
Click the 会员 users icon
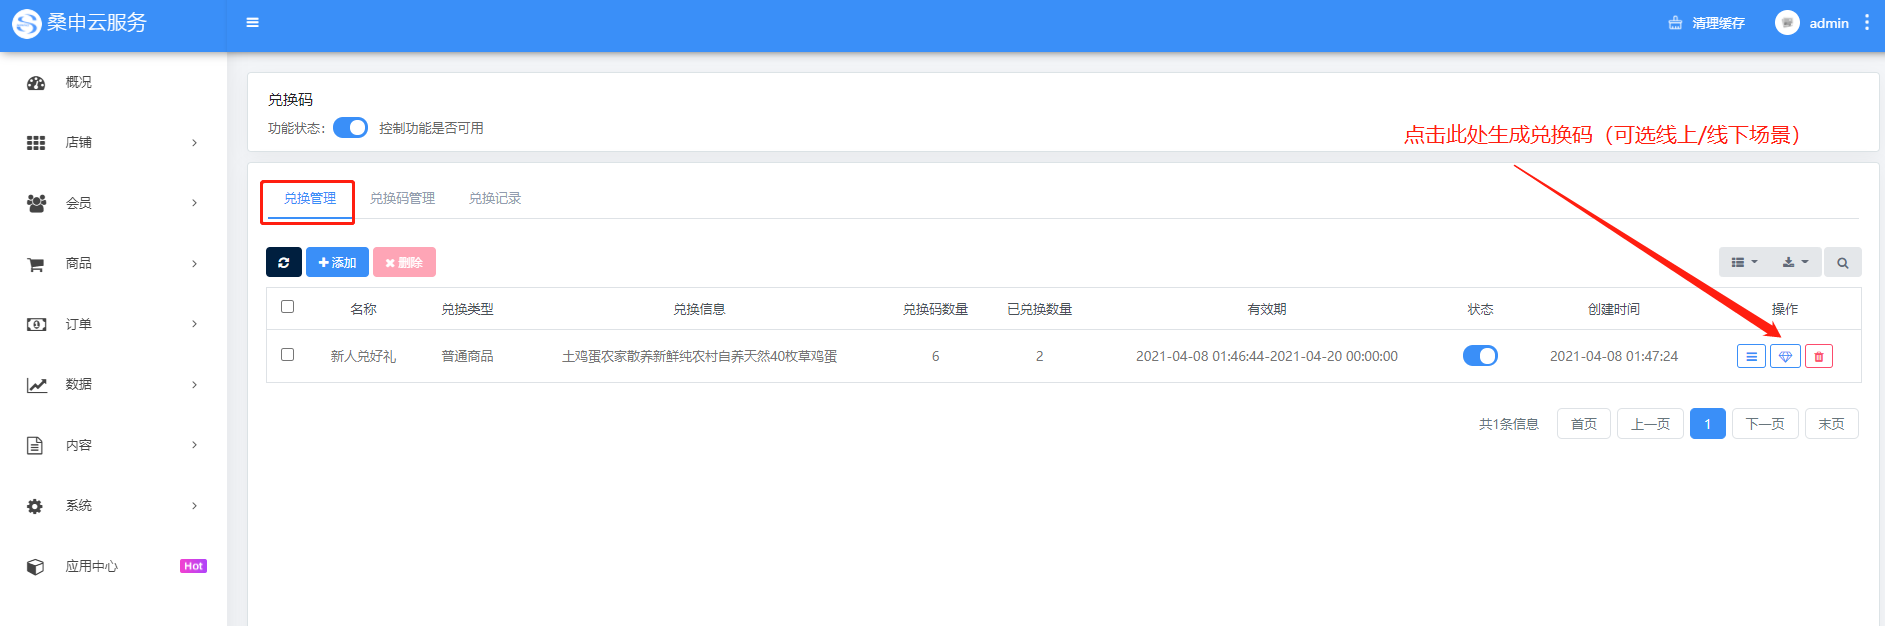tap(36, 203)
